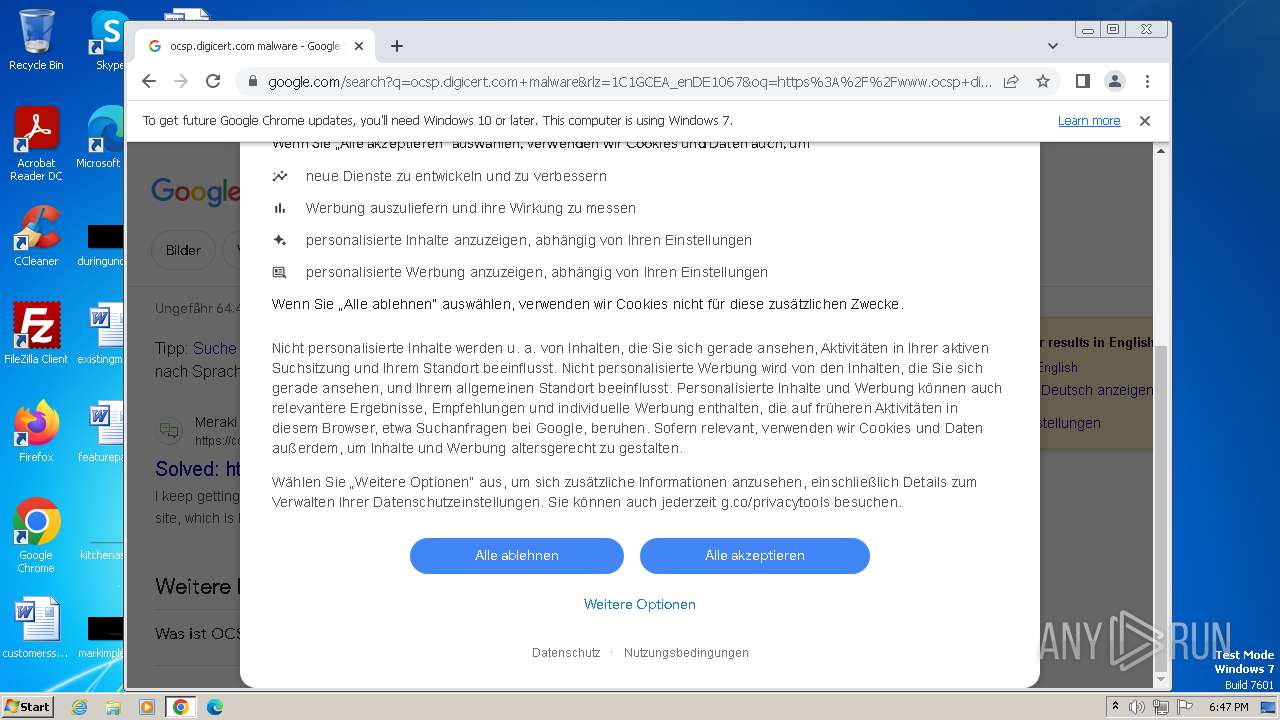Share this page via address bar icon
Viewport: 1280px width, 720px height.
[1011, 81]
